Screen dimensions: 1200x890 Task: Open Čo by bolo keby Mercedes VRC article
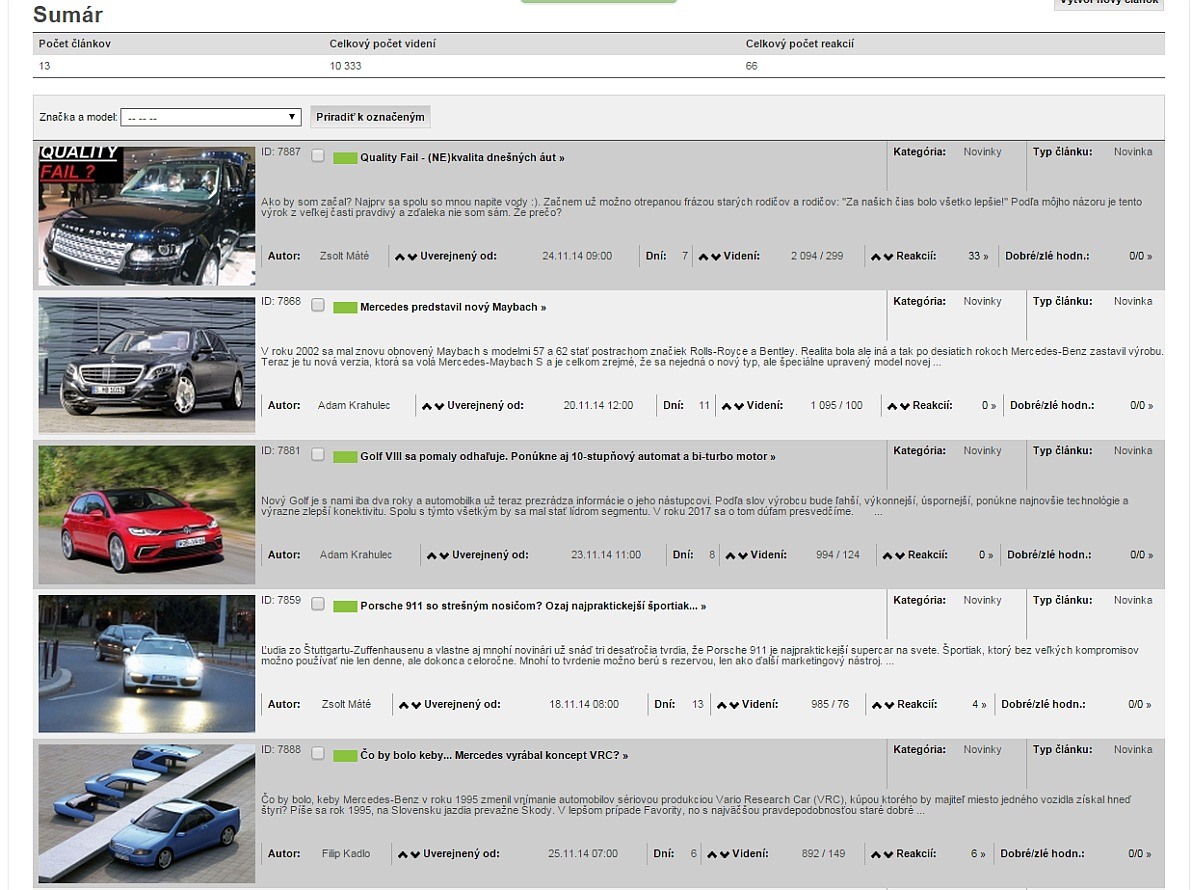coord(494,756)
